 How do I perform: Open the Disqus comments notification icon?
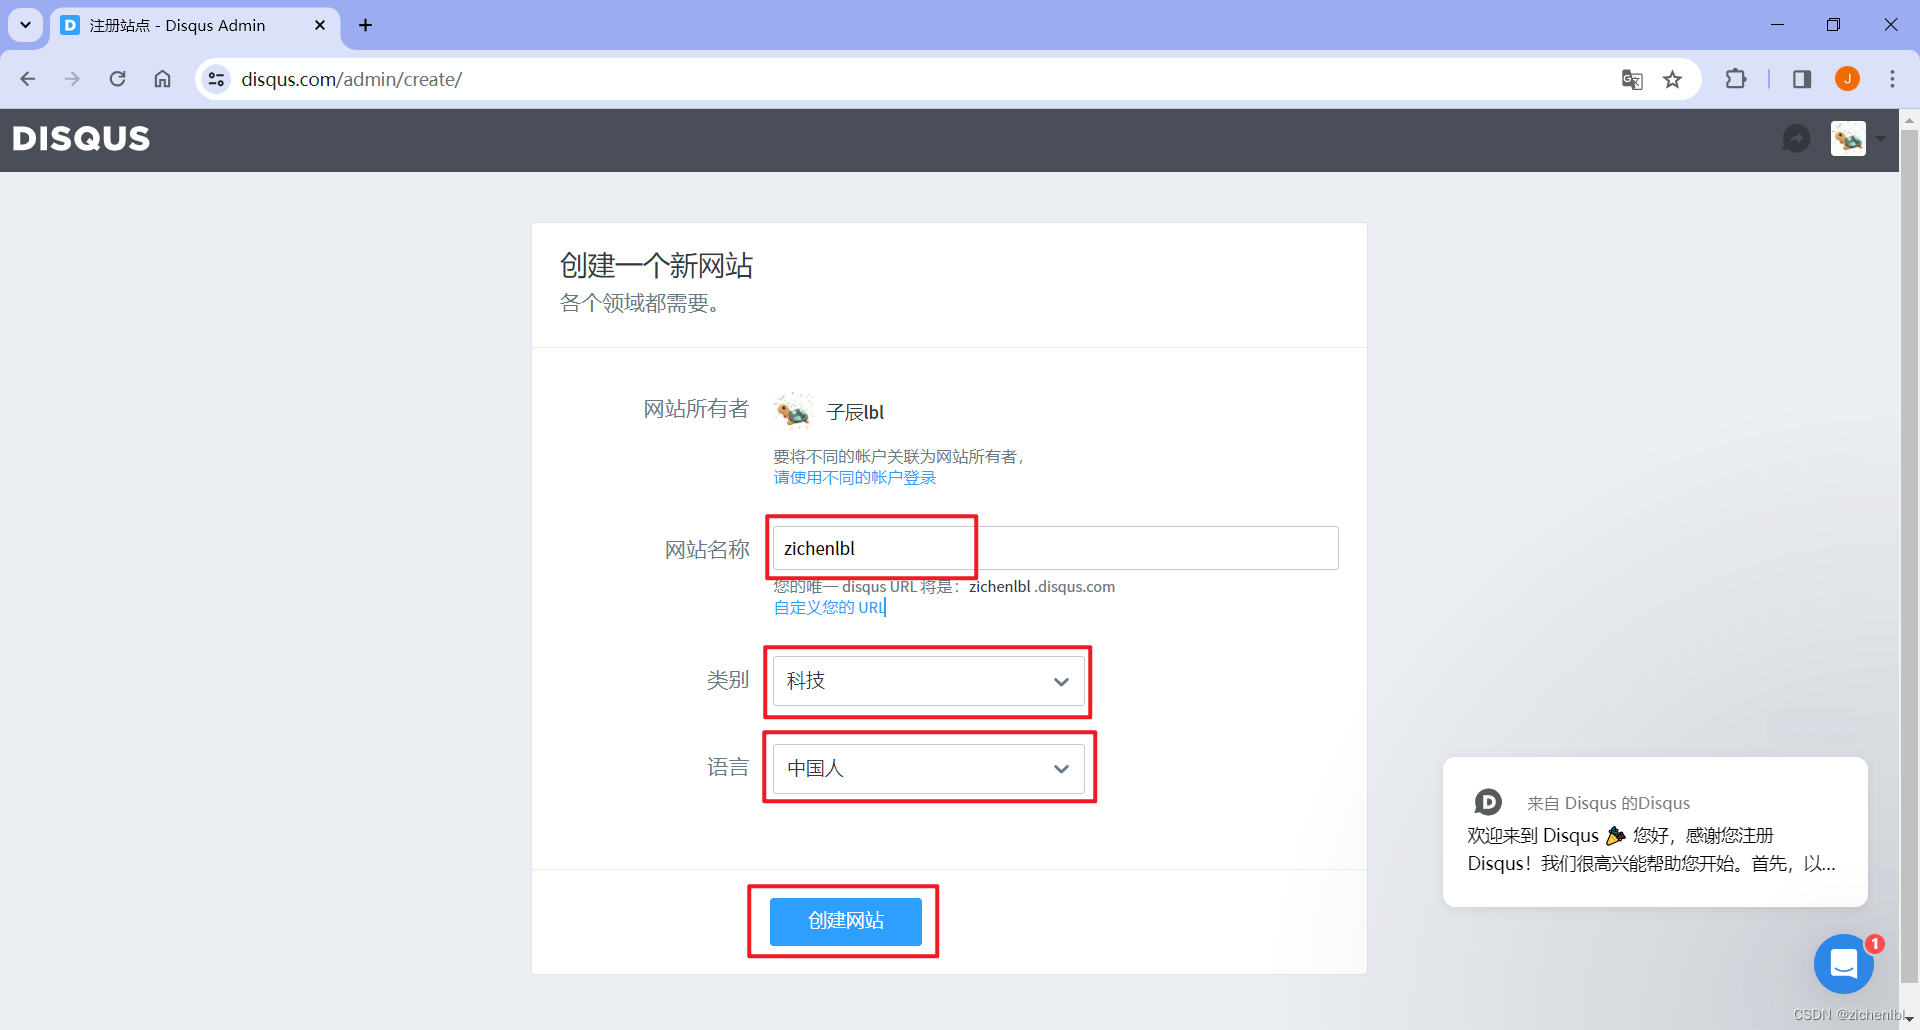pyautogui.click(x=1796, y=138)
